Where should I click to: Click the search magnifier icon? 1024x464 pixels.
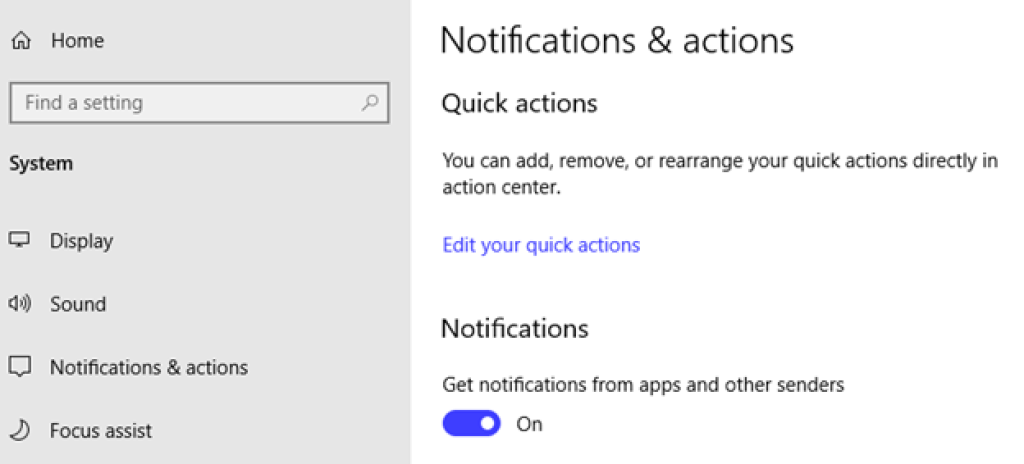[370, 103]
